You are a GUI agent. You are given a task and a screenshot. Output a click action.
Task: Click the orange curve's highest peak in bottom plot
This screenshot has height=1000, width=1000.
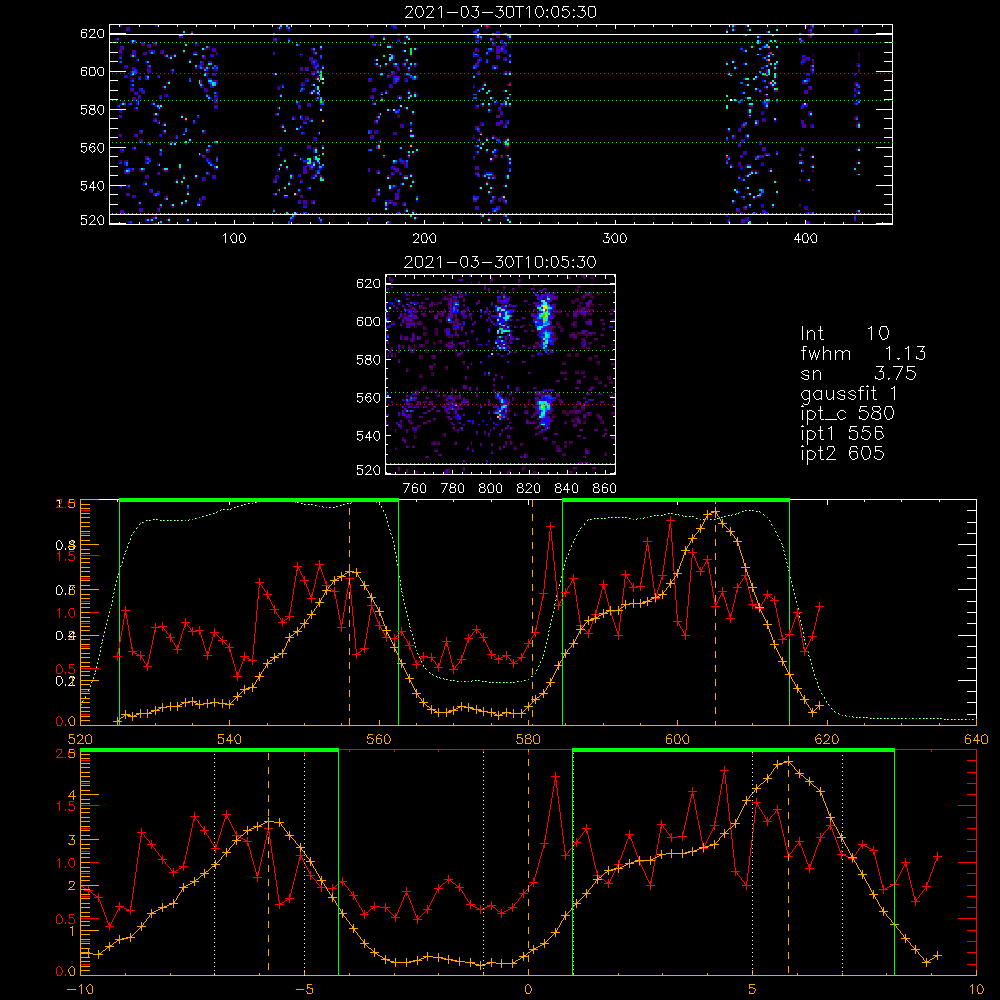pyautogui.click(x=789, y=761)
